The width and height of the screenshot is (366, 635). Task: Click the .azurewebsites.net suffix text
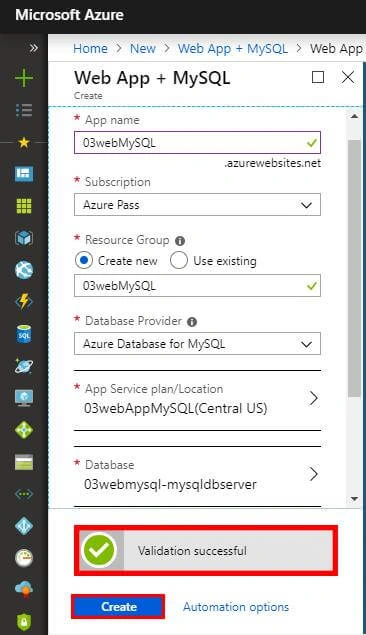point(273,163)
